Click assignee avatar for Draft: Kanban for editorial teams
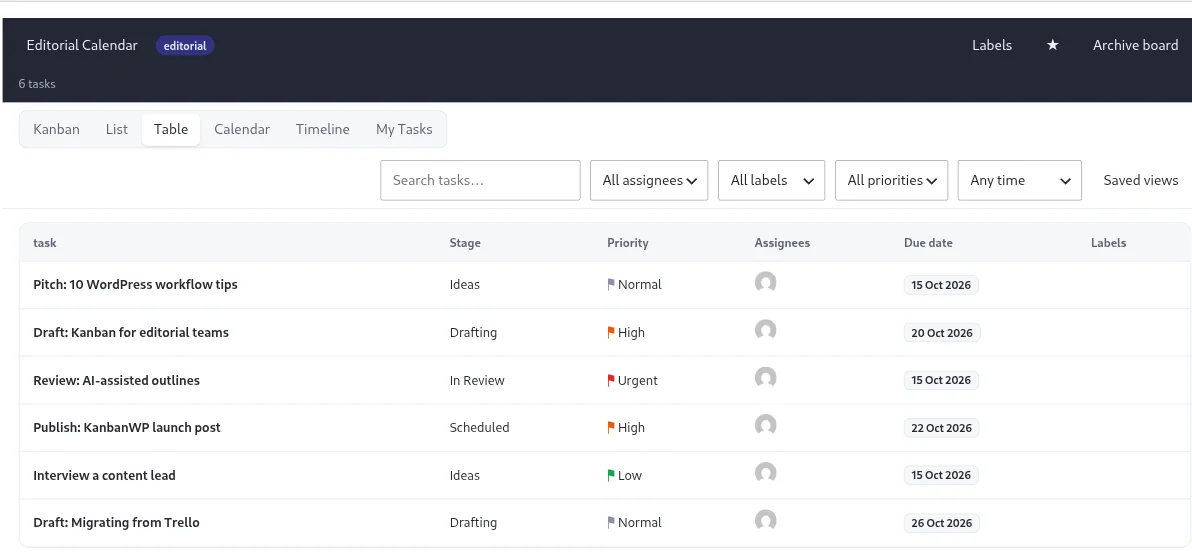 click(x=766, y=330)
